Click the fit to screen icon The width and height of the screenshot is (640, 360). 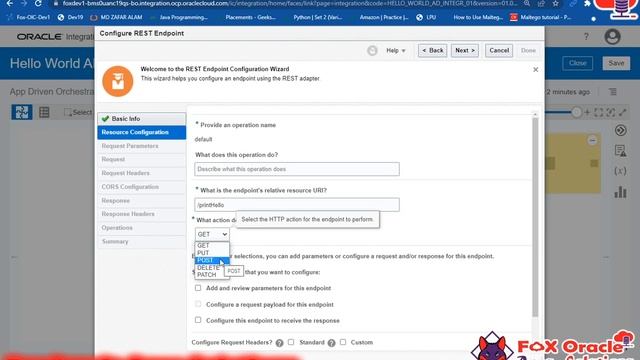tap(599, 112)
